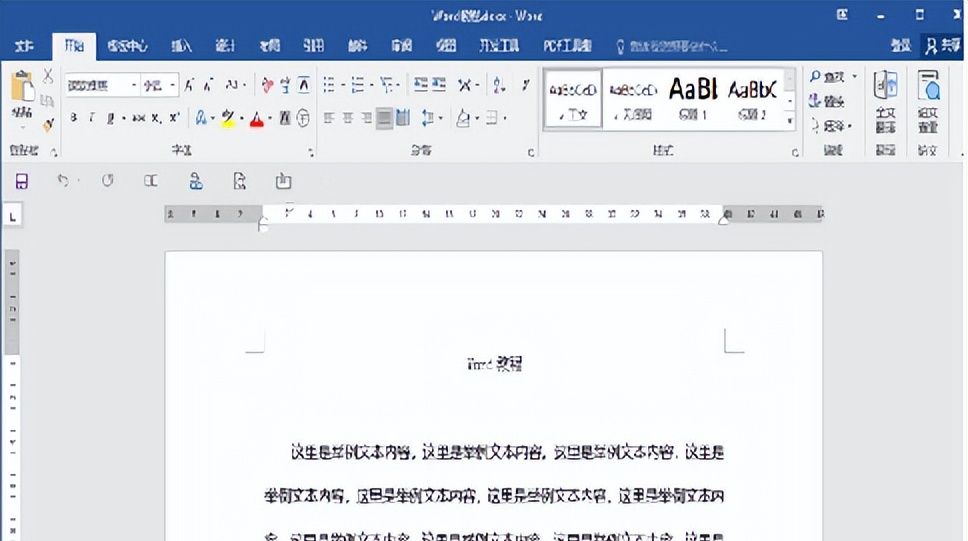This screenshot has width=968, height=541.
Task: Switch to the Developer Tools tab
Action: point(499,46)
